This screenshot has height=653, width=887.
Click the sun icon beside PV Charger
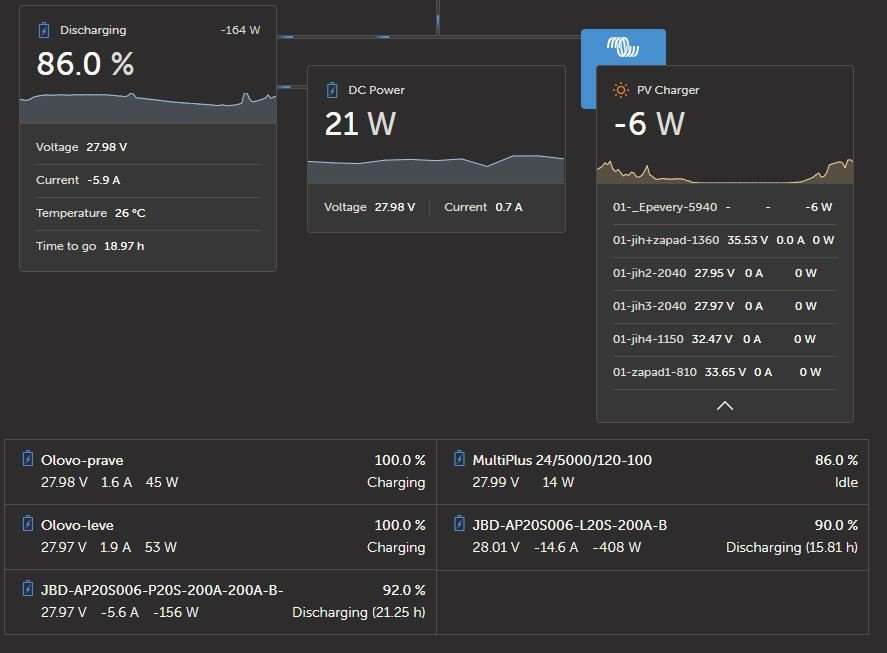tap(621, 90)
